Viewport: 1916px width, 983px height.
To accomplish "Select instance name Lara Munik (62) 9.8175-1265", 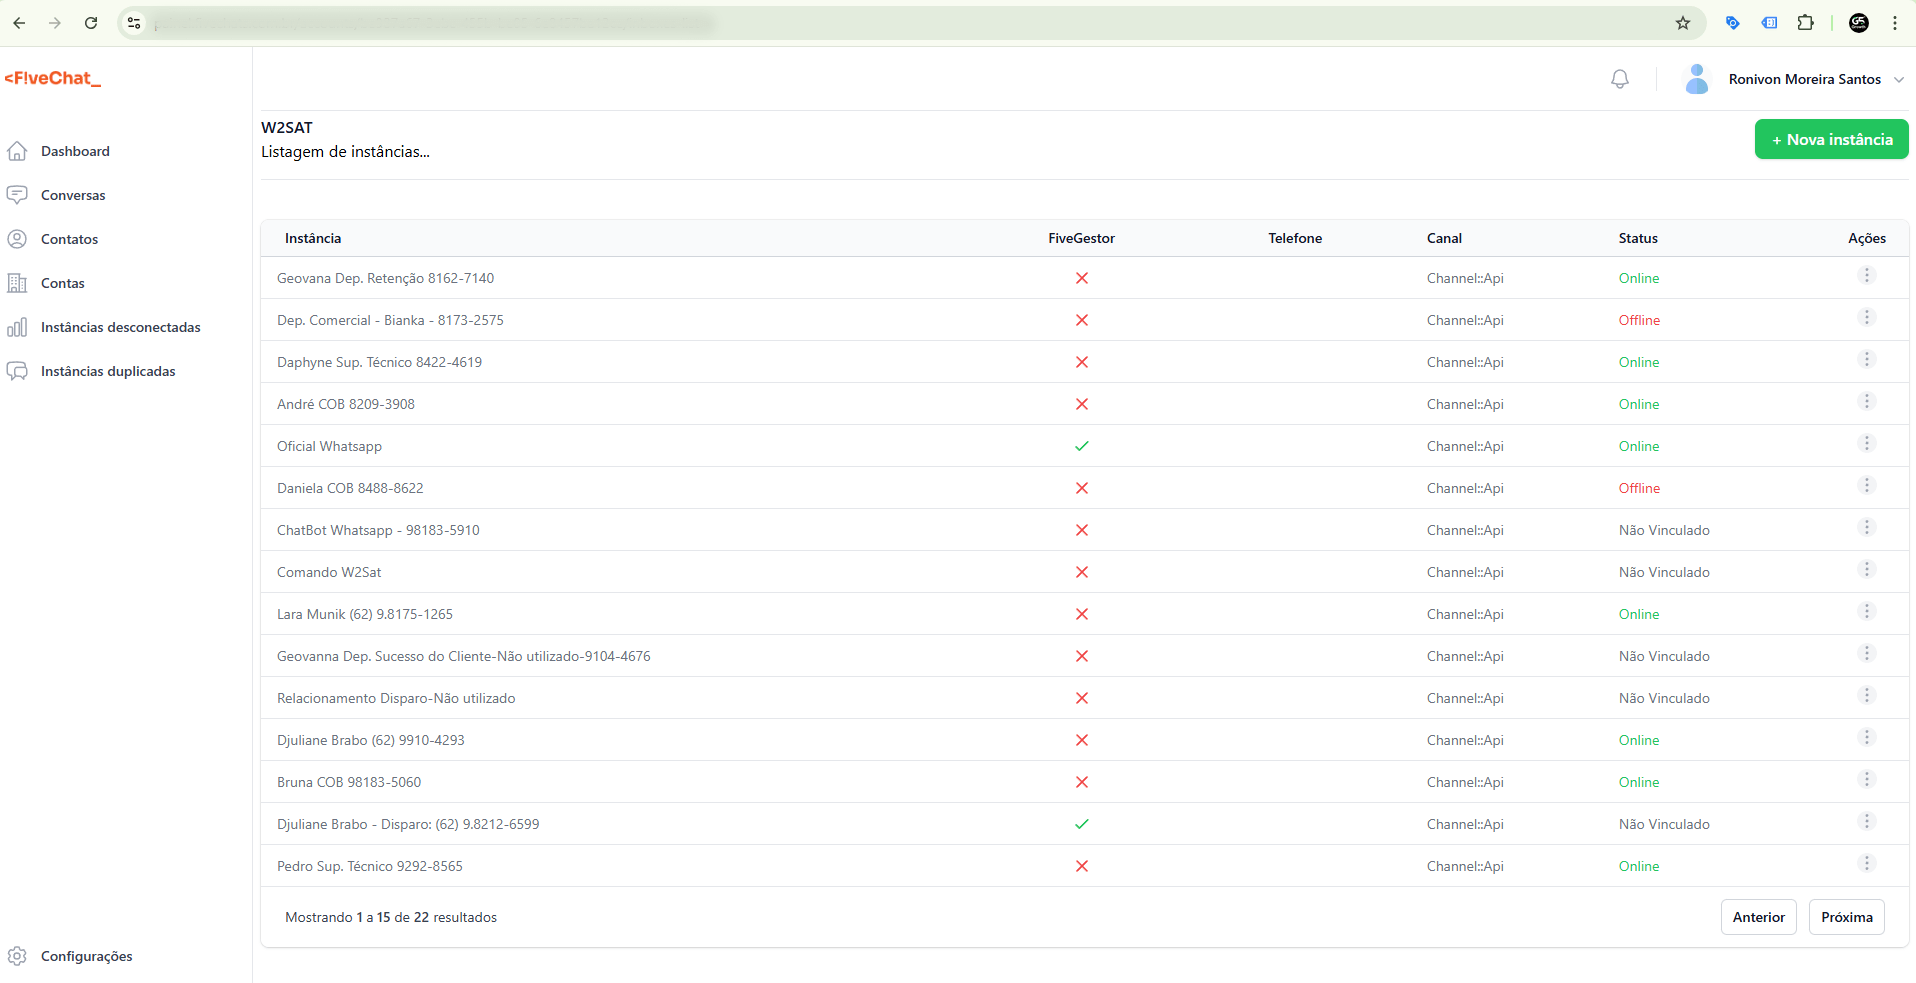I will coord(365,614).
